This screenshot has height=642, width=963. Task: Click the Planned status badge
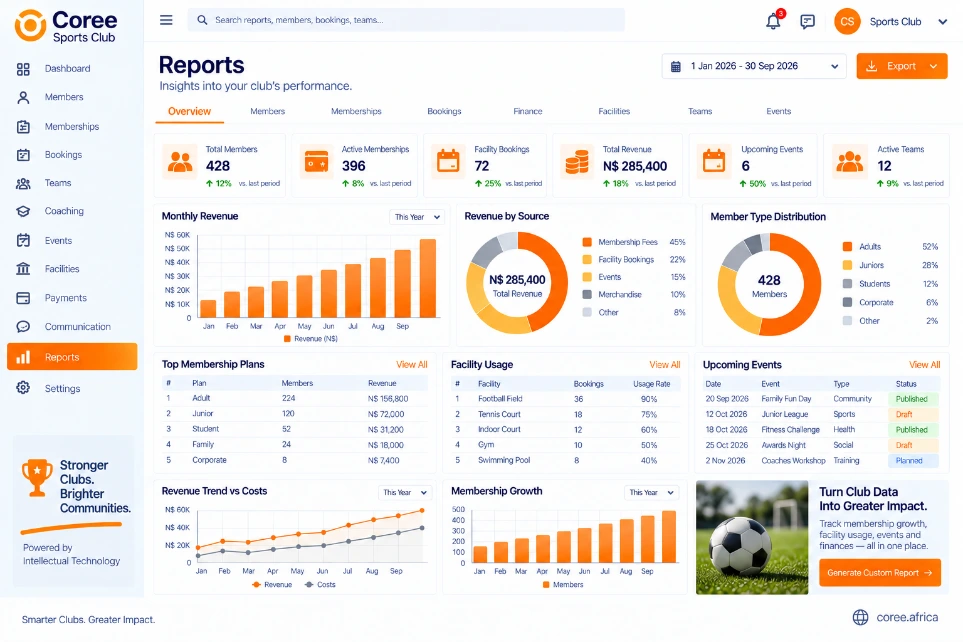pos(913,461)
